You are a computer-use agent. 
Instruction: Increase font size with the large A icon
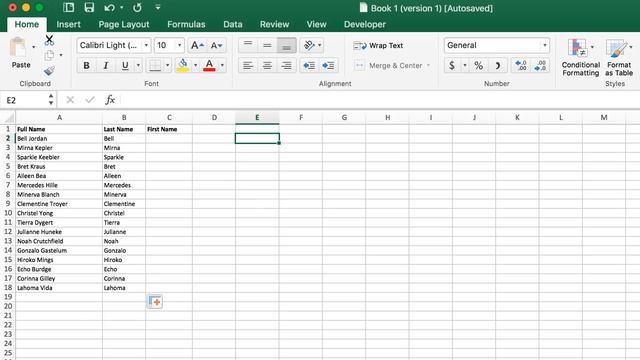(197, 45)
